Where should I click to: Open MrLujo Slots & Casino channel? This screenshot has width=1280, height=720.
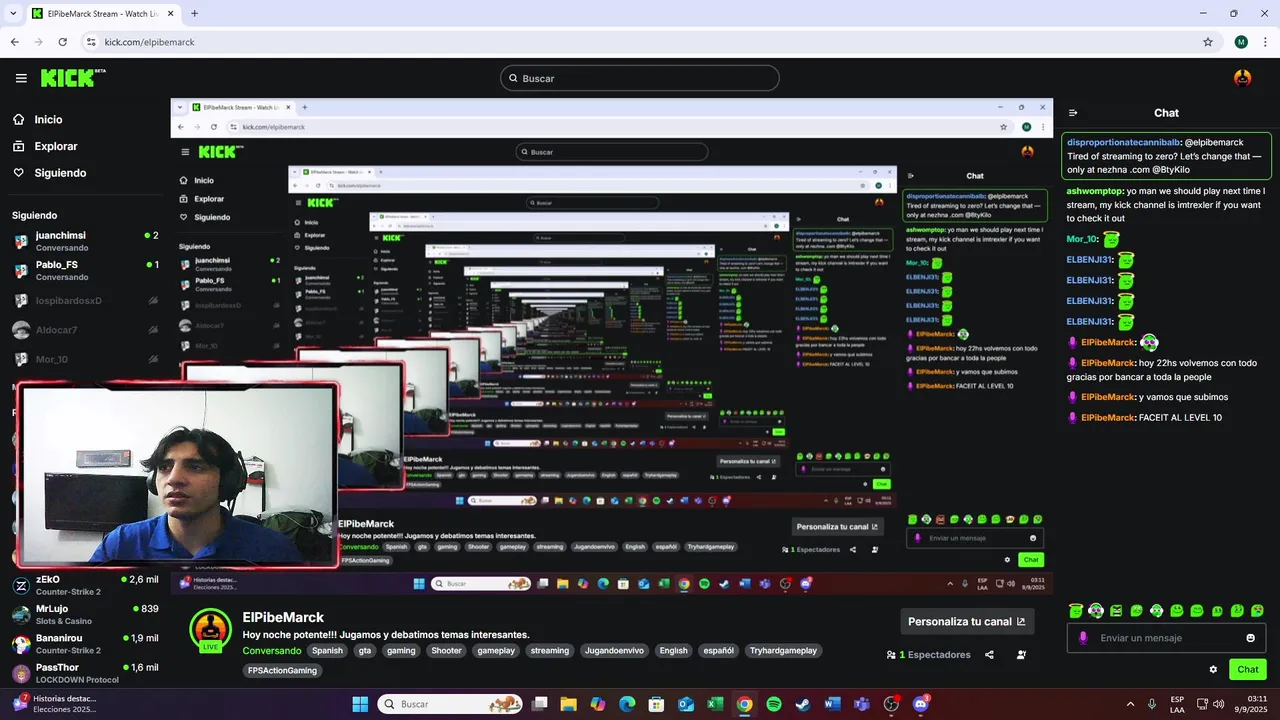tap(84, 614)
